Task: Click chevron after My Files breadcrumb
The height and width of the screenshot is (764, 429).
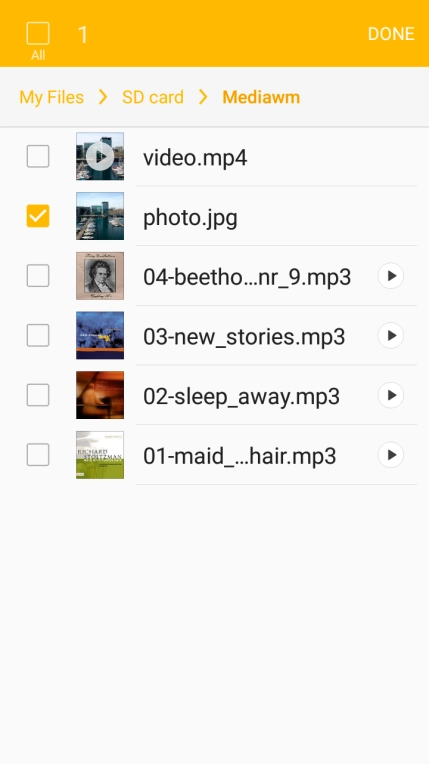Action: click(103, 97)
